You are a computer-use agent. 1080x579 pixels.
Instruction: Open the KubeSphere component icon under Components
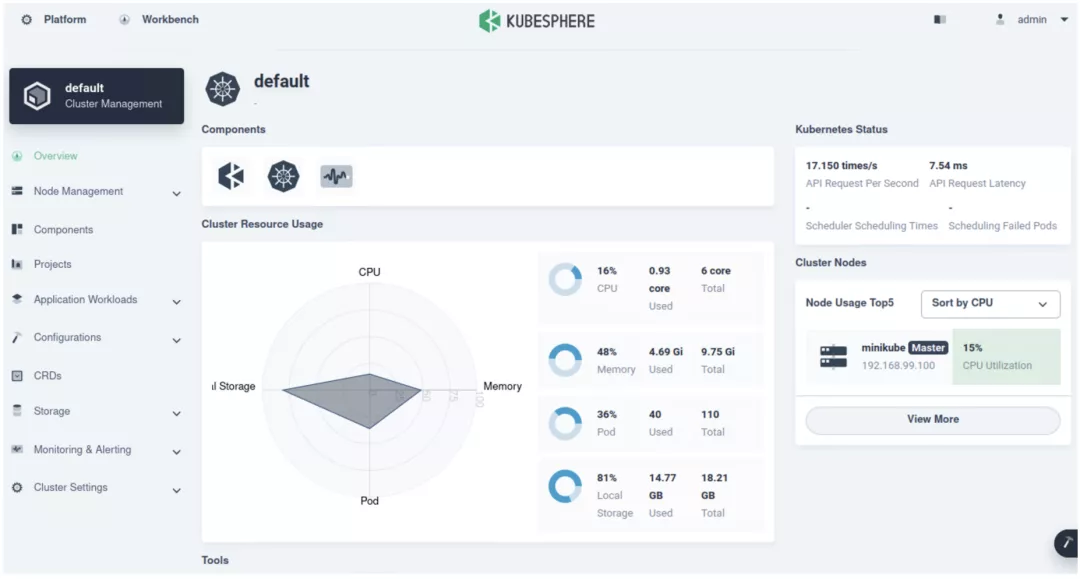(x=231, y=175)
